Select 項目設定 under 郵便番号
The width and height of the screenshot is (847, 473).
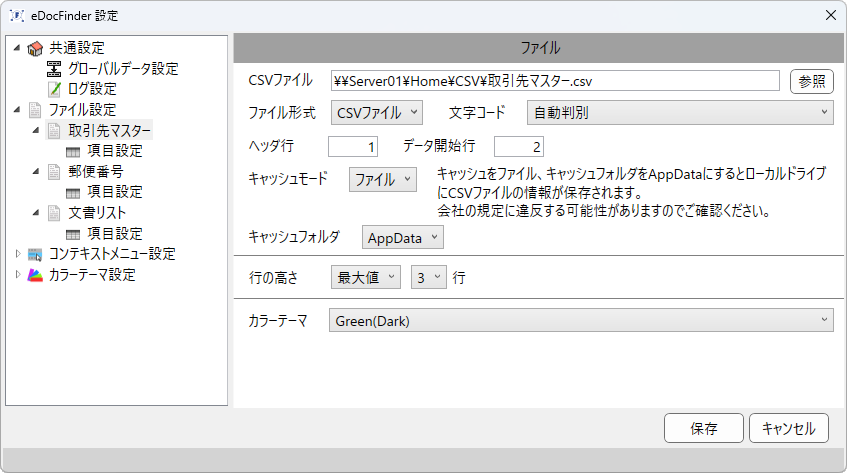(115, 192)
